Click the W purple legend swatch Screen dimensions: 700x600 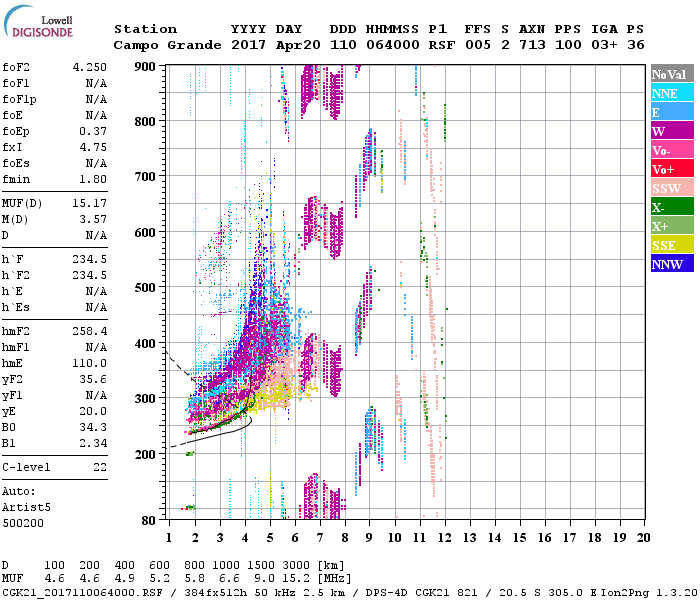tap(672, 131)
